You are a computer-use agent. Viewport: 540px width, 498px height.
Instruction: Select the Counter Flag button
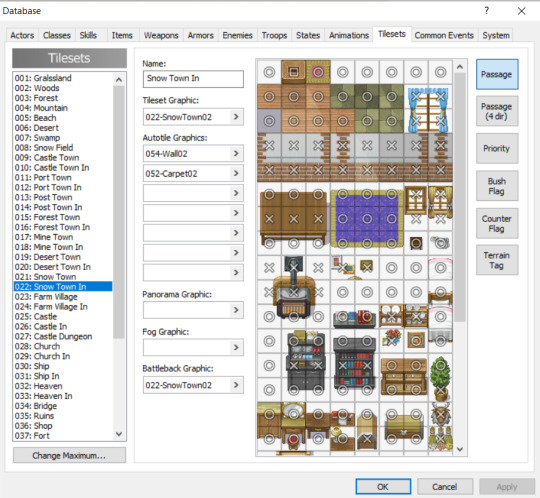pyautogui.click(x=497, y=224)
